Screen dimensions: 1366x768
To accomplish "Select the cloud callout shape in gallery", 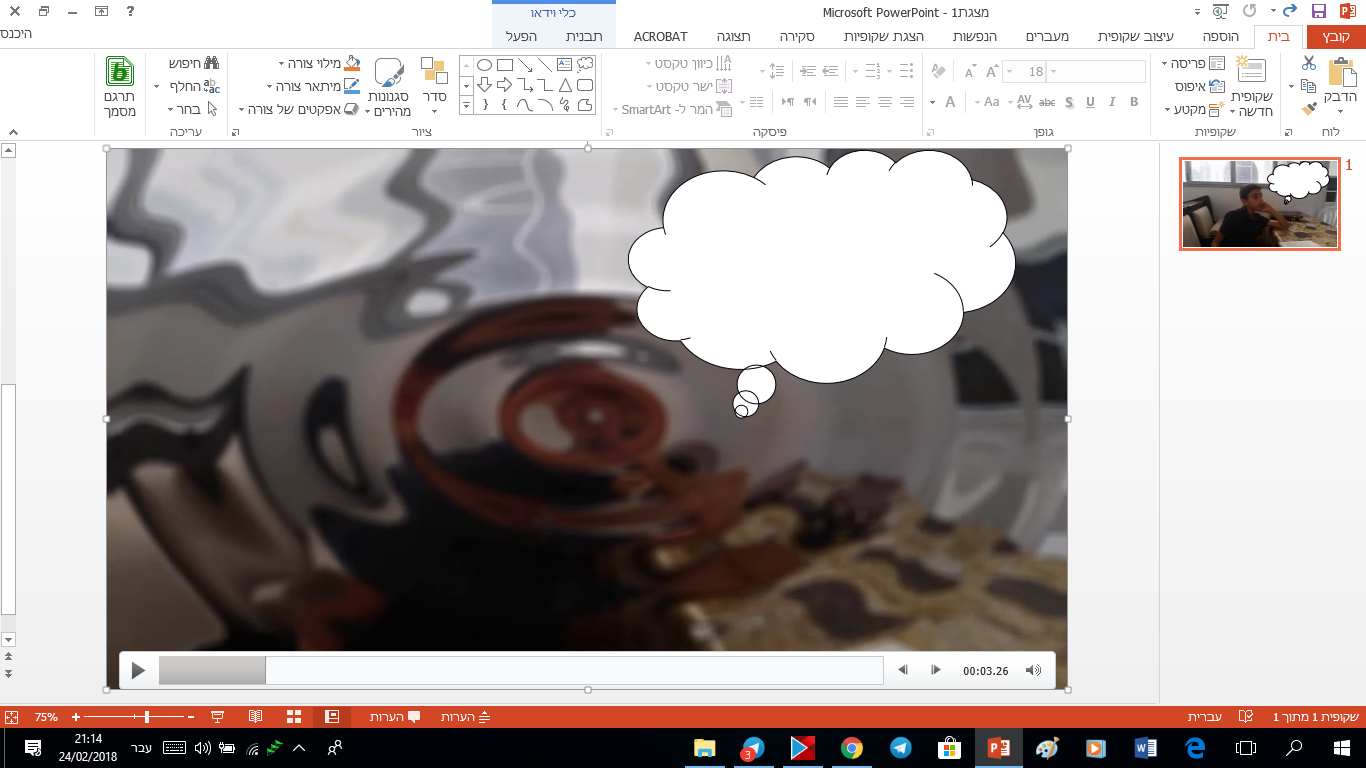I will (x=585, y=65).
